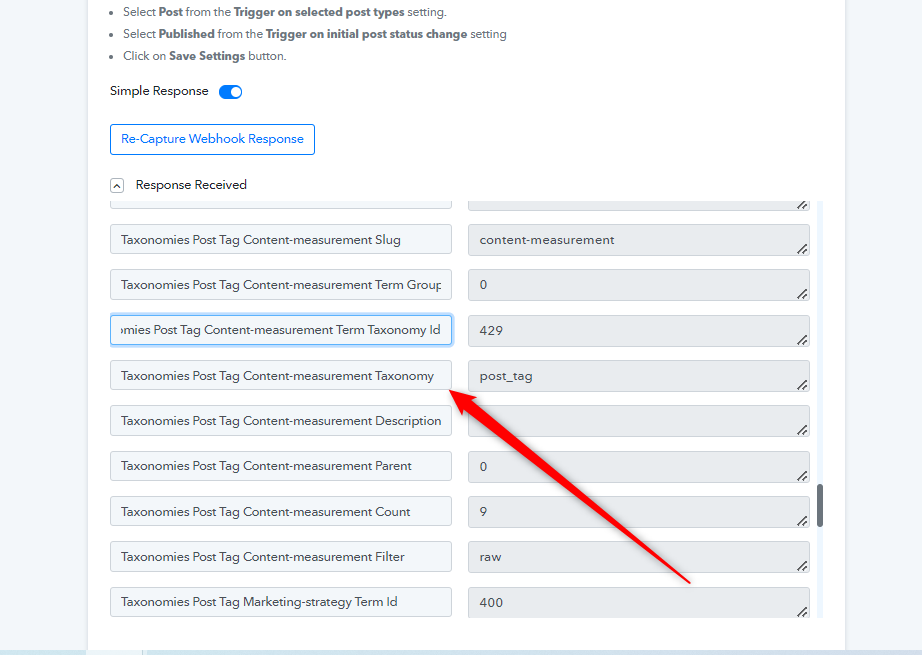
Task: Click the Content-measurement Filter label field
Action: pos(280,557)
